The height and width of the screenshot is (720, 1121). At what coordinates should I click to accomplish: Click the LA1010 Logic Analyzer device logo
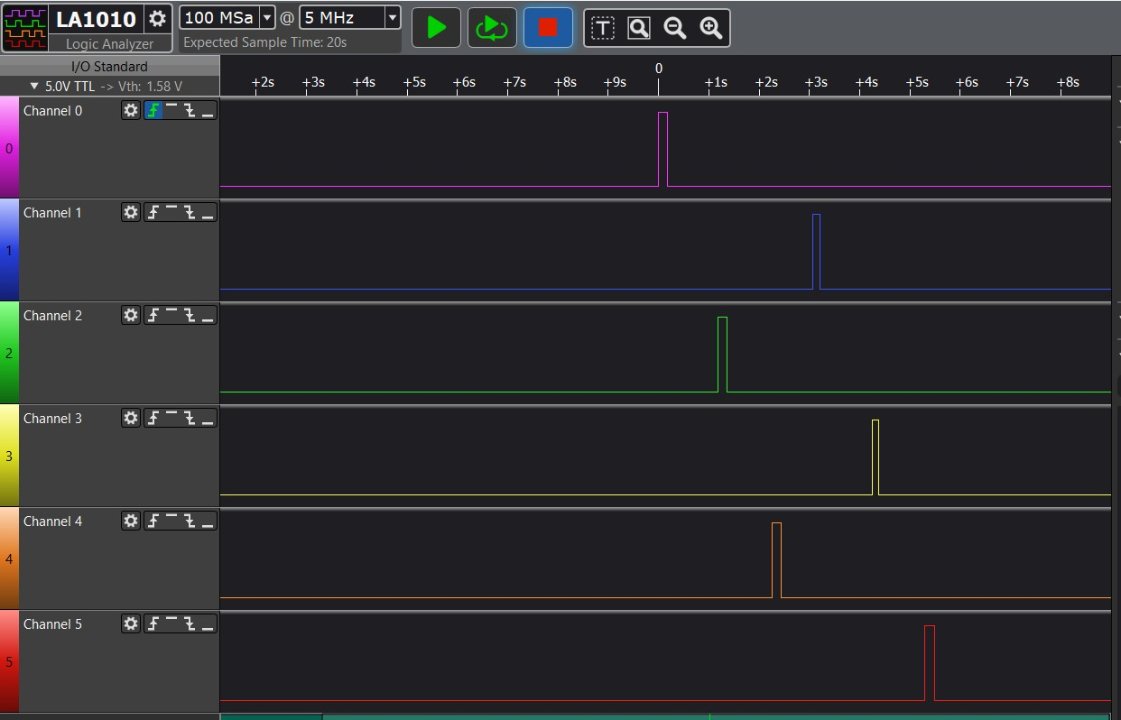[26, 27]
